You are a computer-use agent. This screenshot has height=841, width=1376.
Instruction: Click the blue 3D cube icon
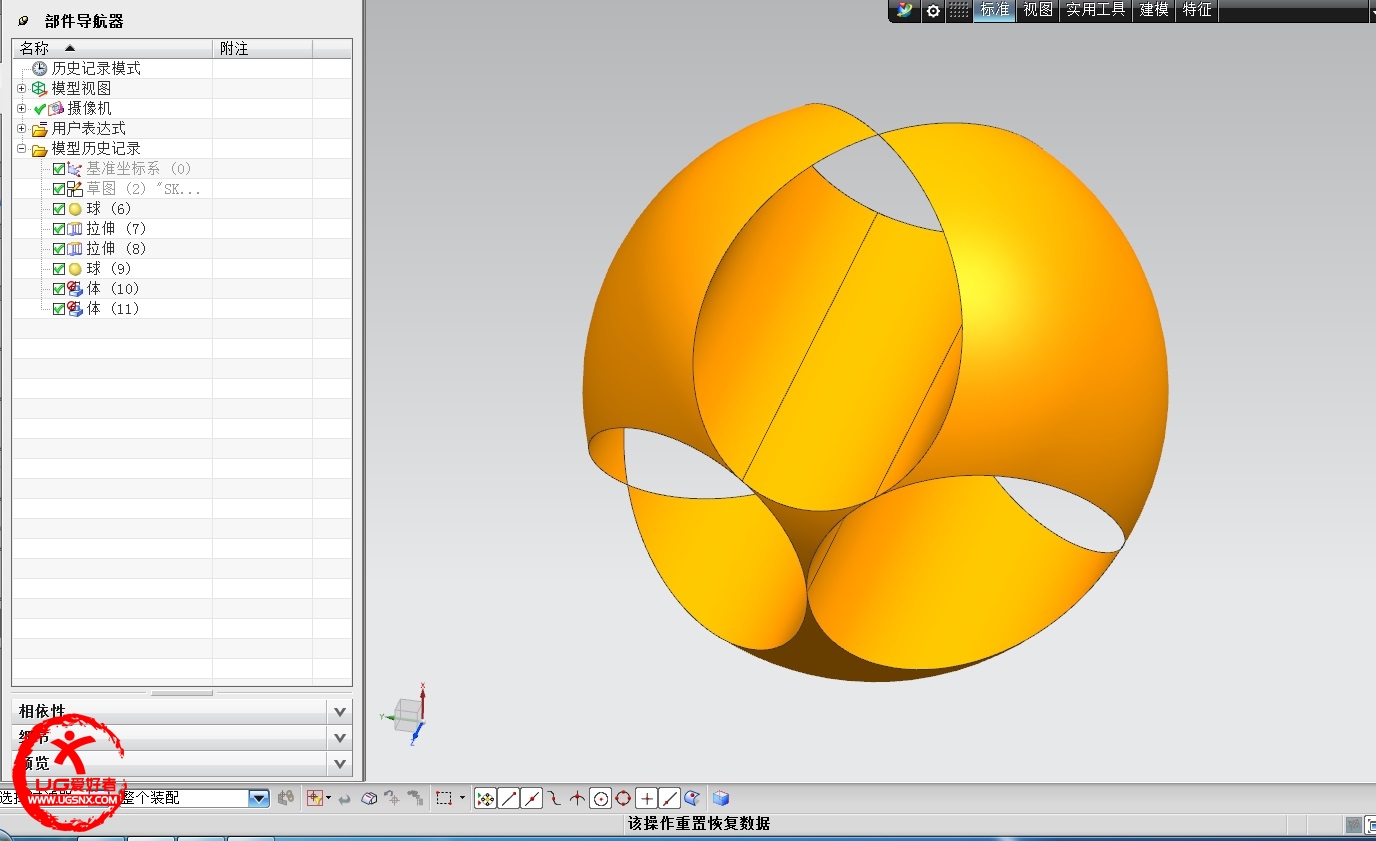(721, 798)
